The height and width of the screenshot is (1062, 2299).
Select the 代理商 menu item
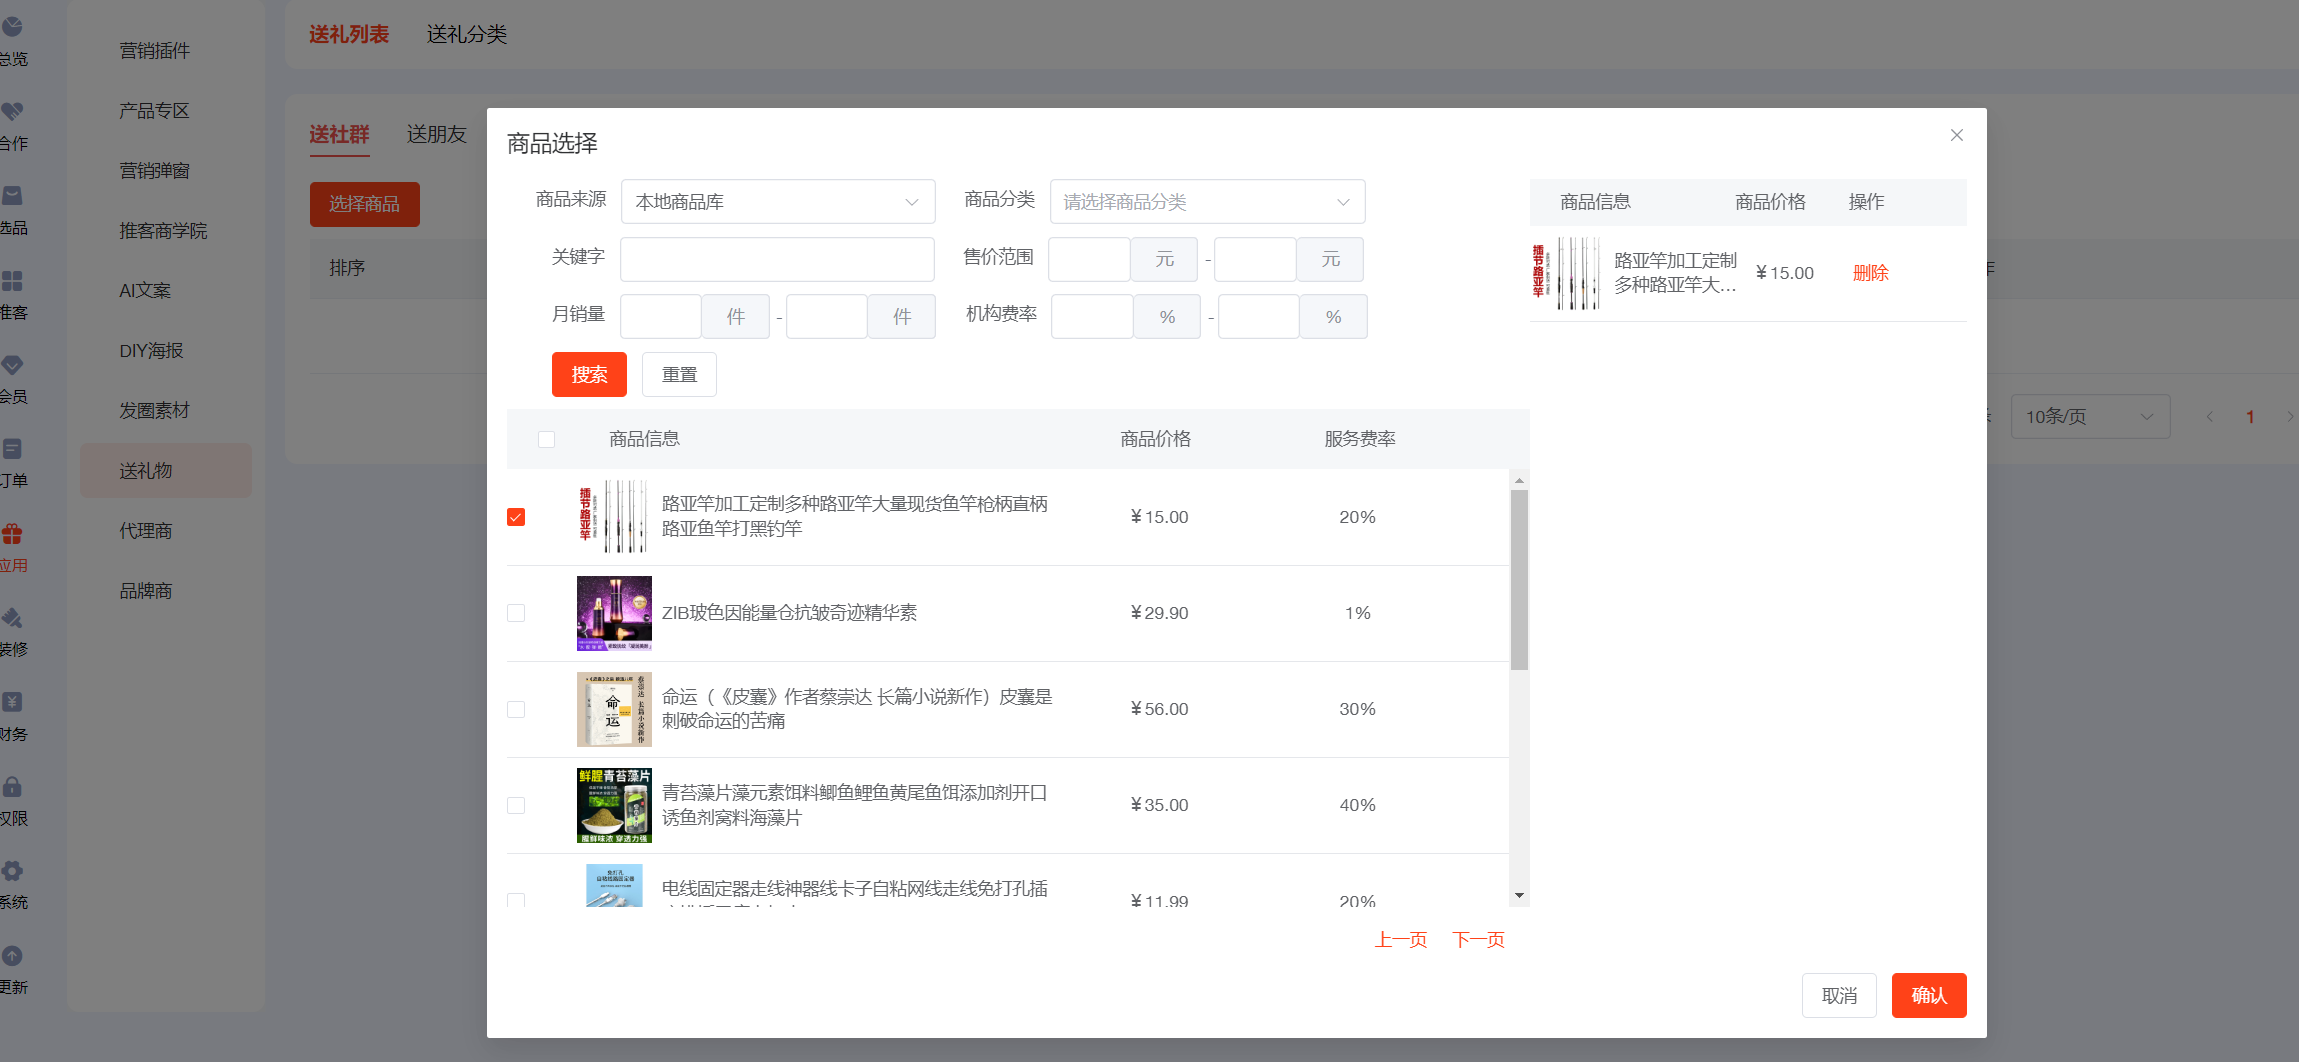[x=146, y=531]
